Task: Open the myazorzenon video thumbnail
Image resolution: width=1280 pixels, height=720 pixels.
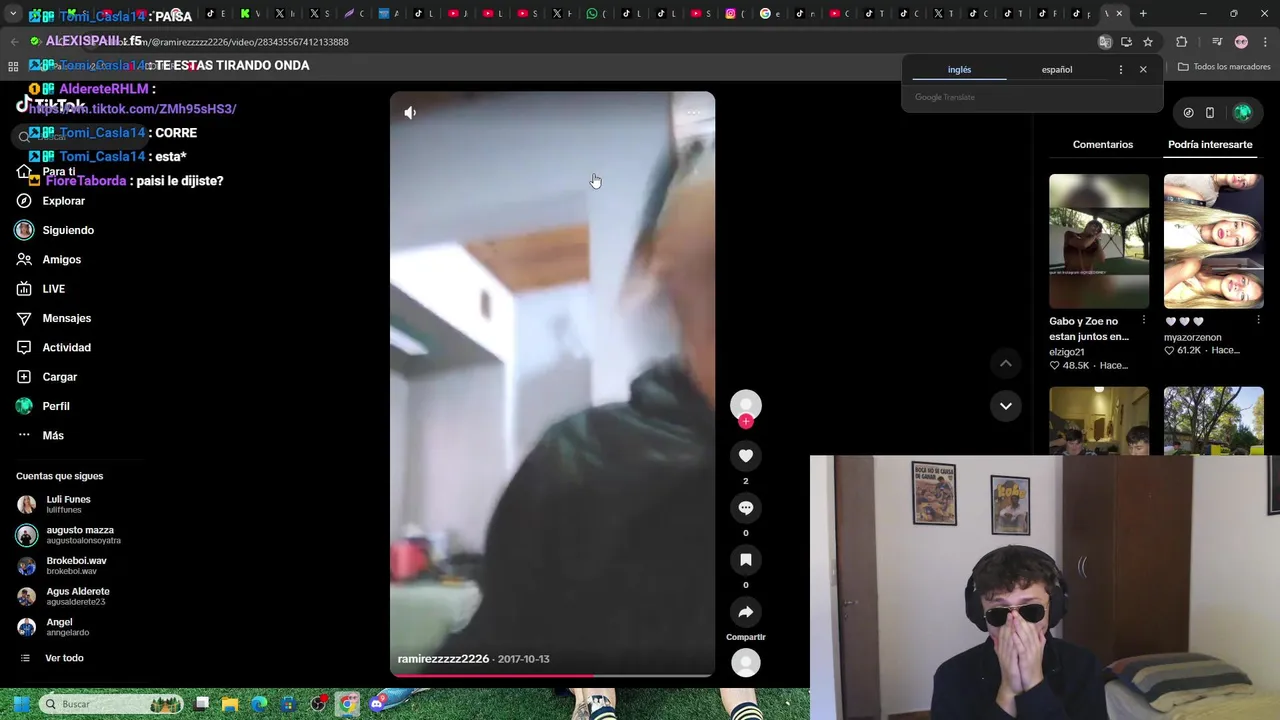Action: 1213,241
